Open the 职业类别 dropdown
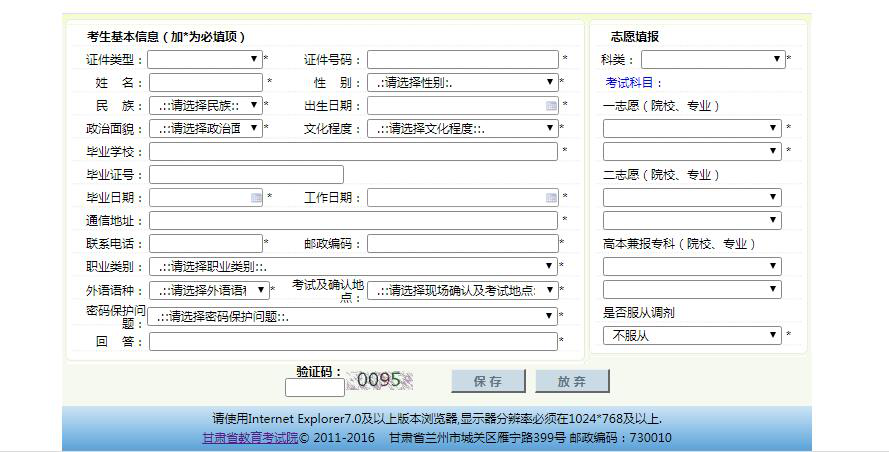The height and width of the screenshot is (452, 889). (353, 266)
